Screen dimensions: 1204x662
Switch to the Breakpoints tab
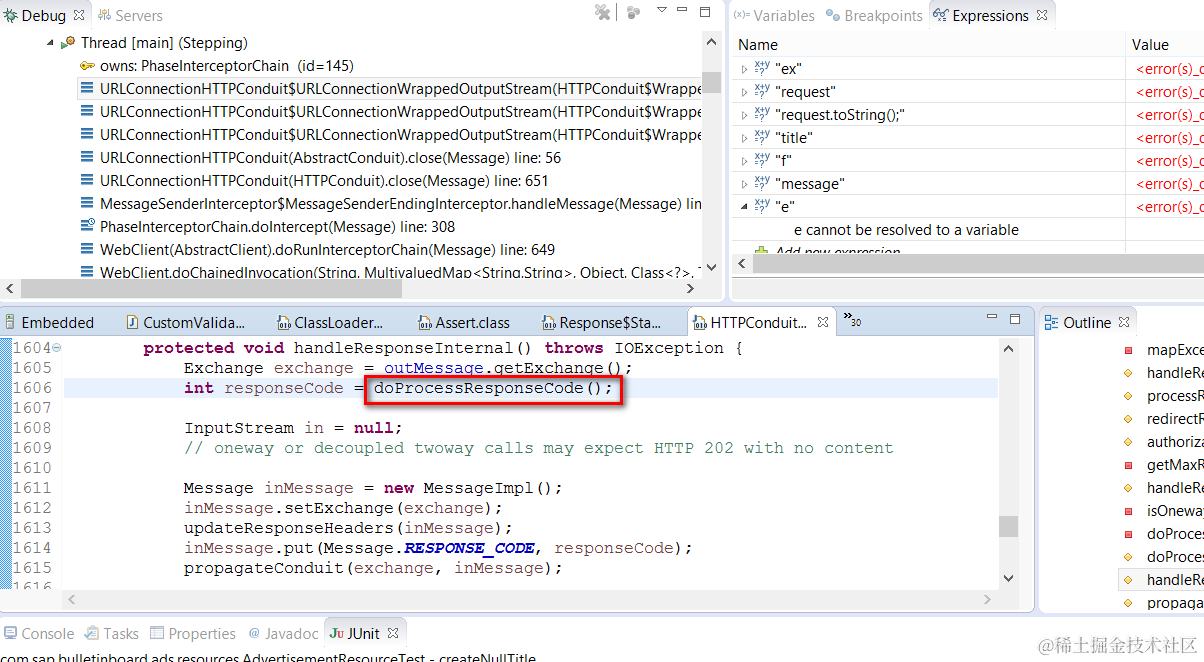873,16
